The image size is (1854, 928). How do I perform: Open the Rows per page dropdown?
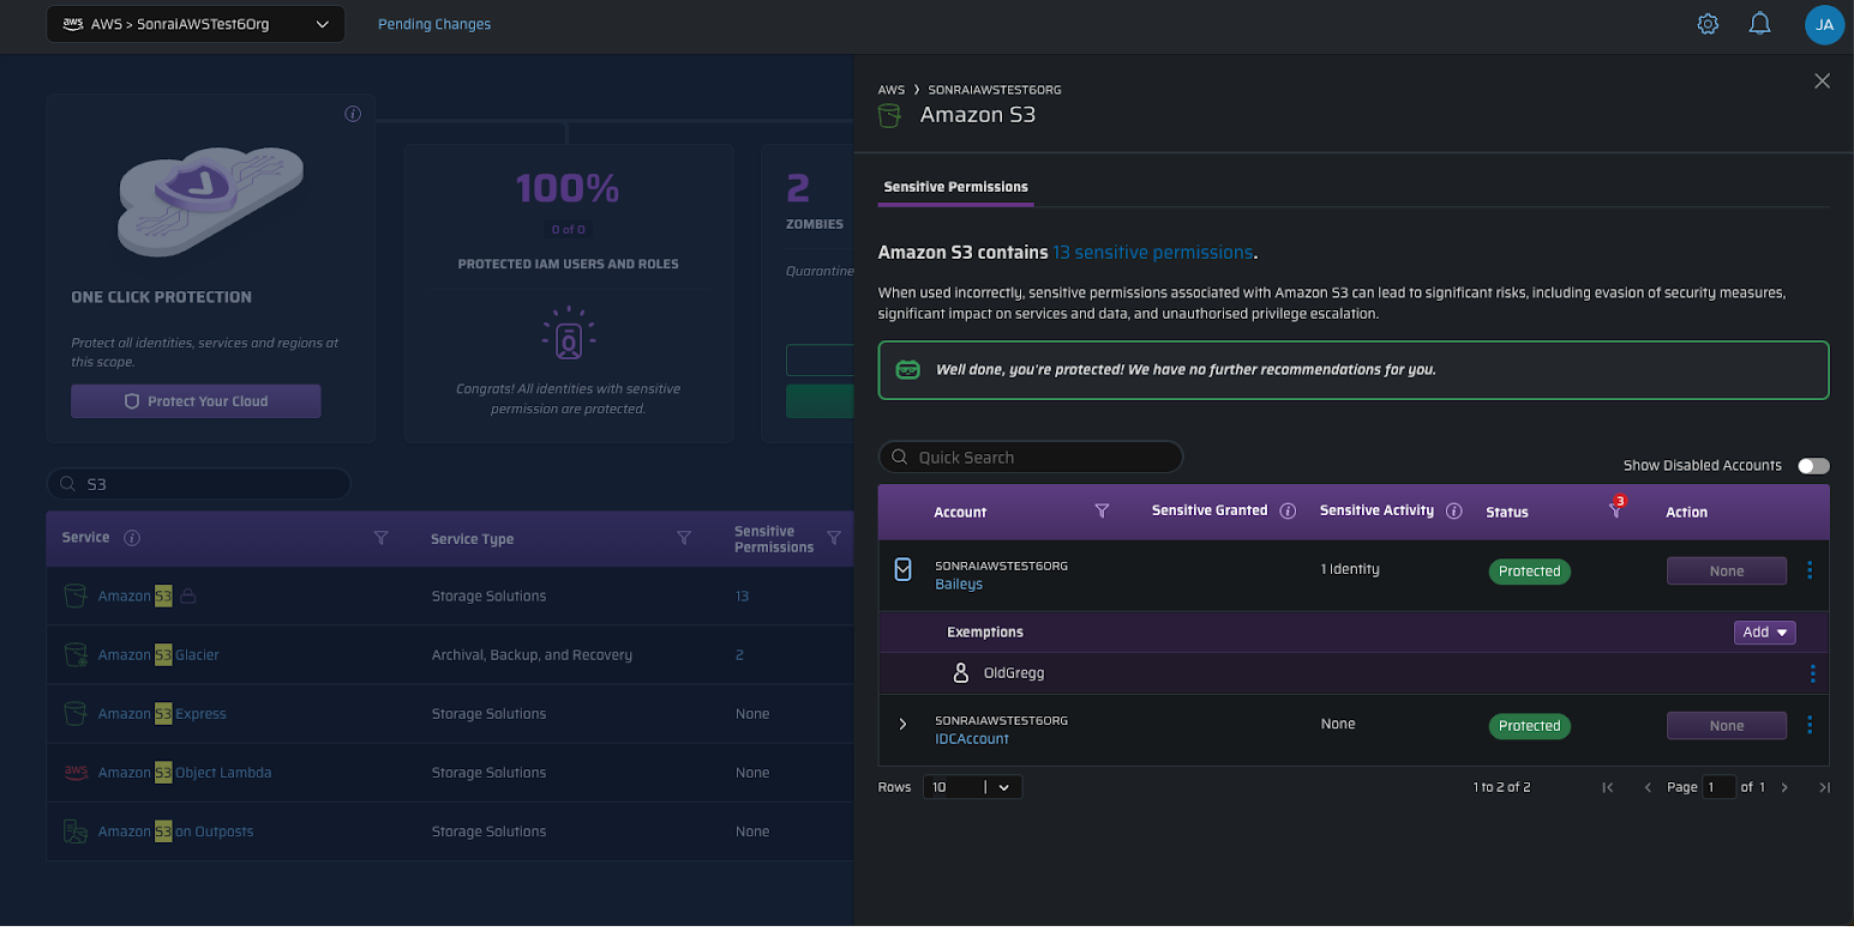pyautogui.click(x=972, y=788)
